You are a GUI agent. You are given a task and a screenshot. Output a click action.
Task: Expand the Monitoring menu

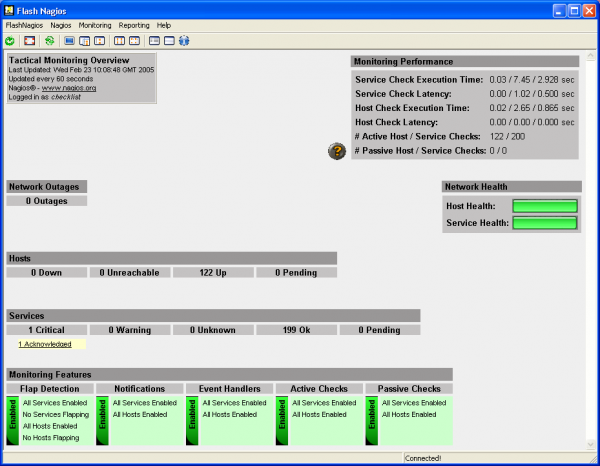pos(95,24)
